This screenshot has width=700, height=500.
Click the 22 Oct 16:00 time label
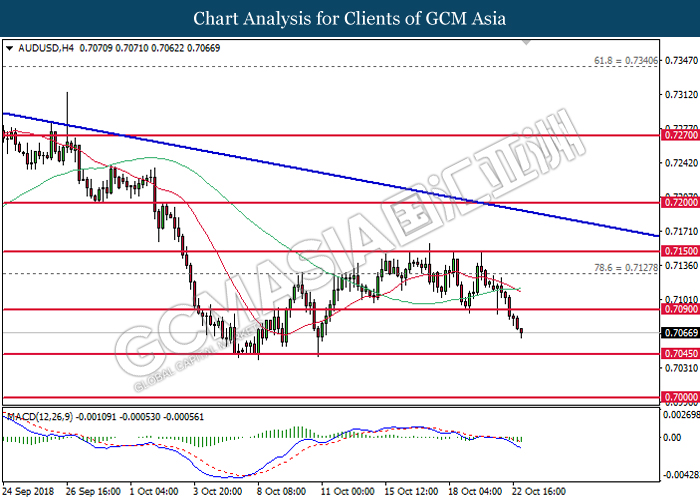[x=538, y=492]
